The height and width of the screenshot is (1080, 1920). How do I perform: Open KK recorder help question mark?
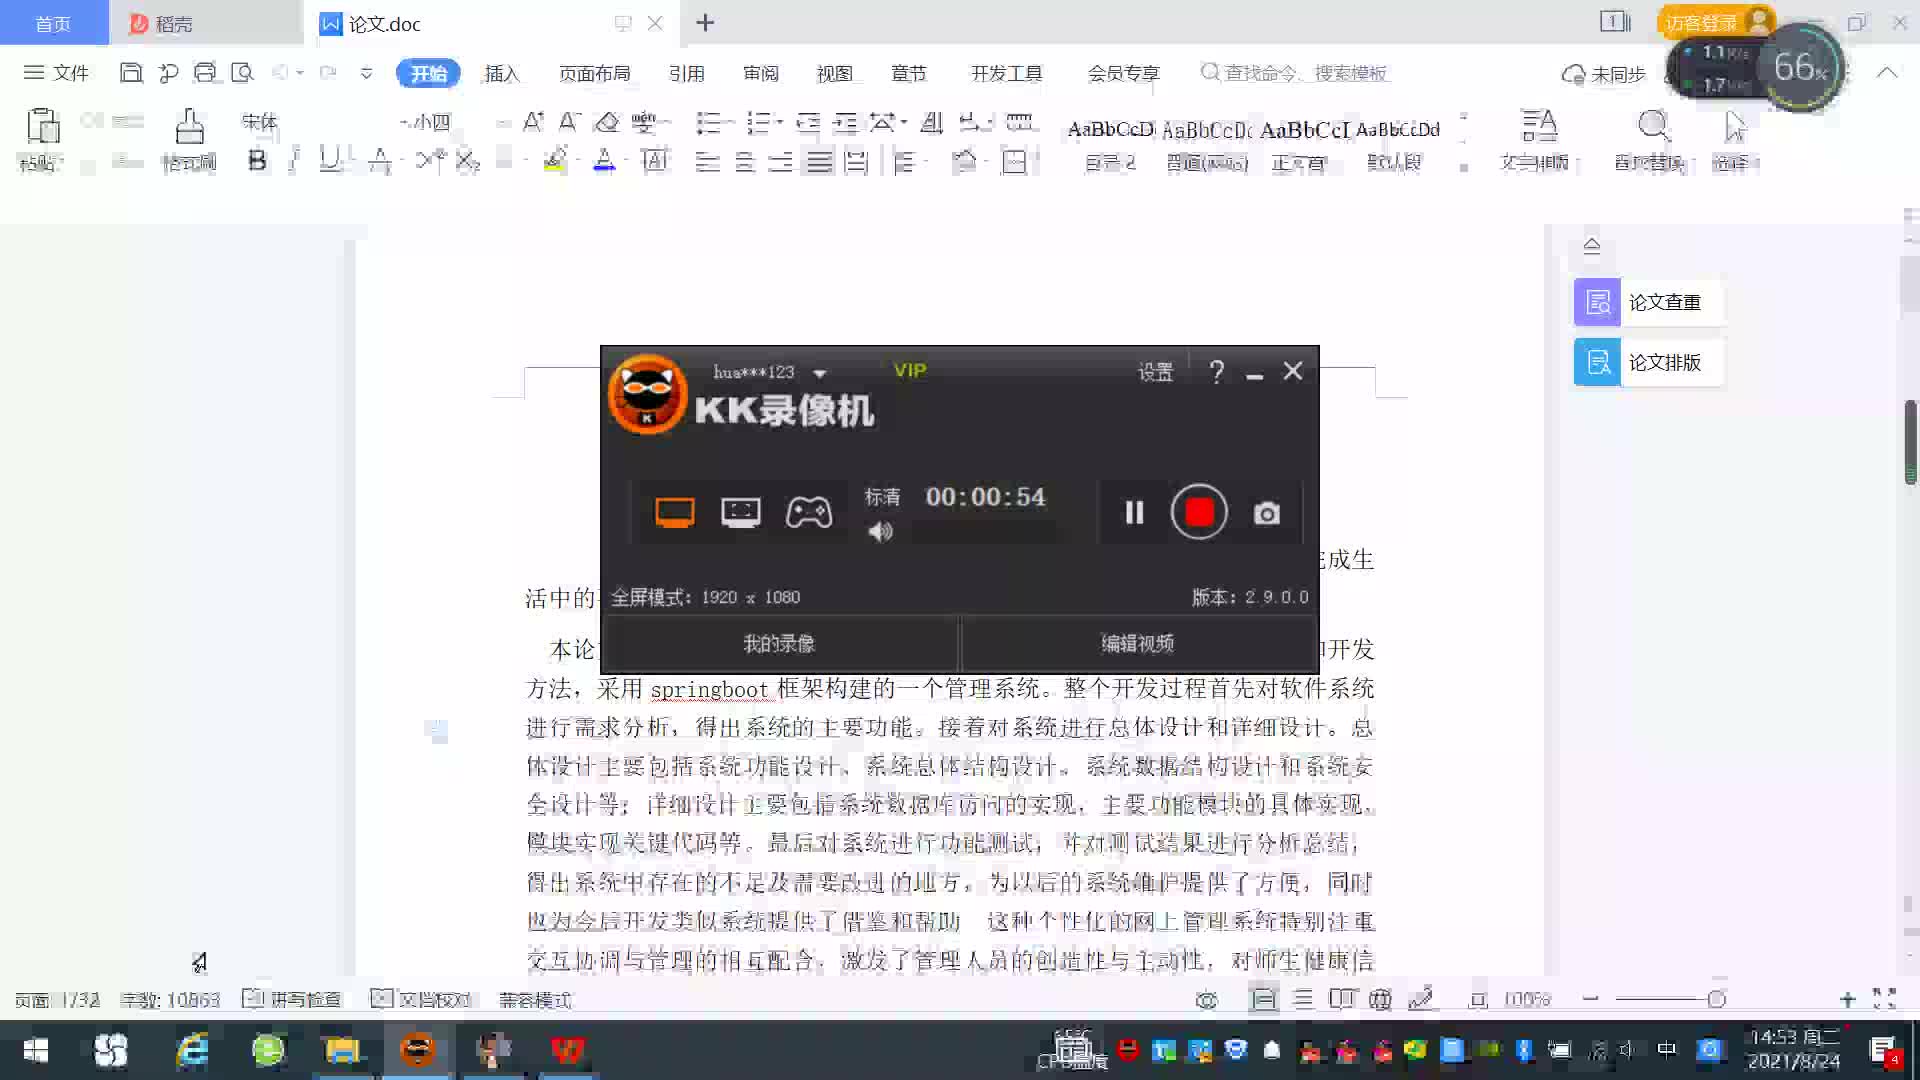[x=1217, y=372]
